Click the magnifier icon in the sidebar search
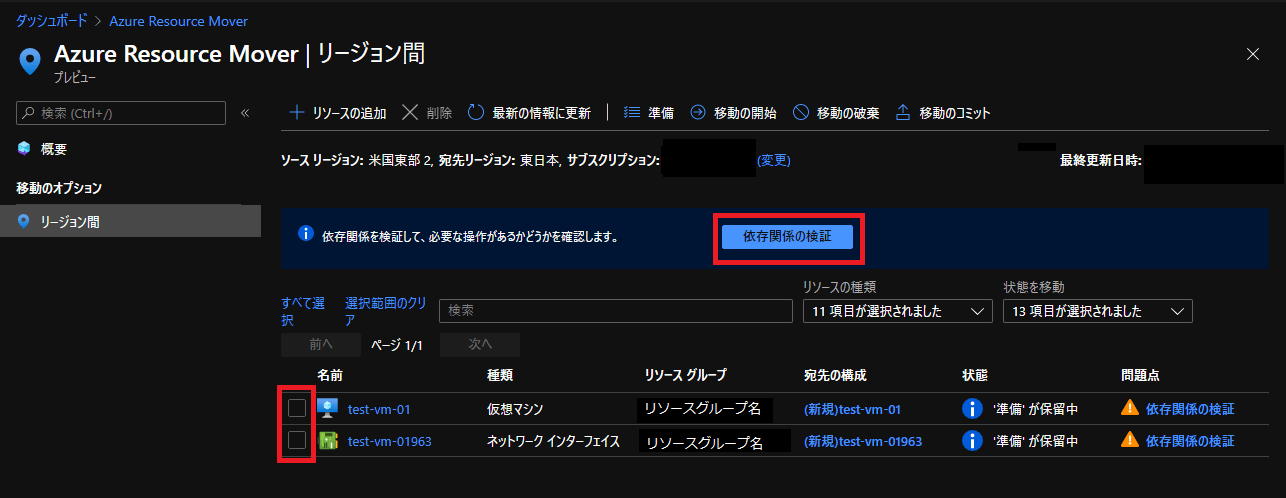The width and height of the screenshot is (1286, 498). pos(29,113)
